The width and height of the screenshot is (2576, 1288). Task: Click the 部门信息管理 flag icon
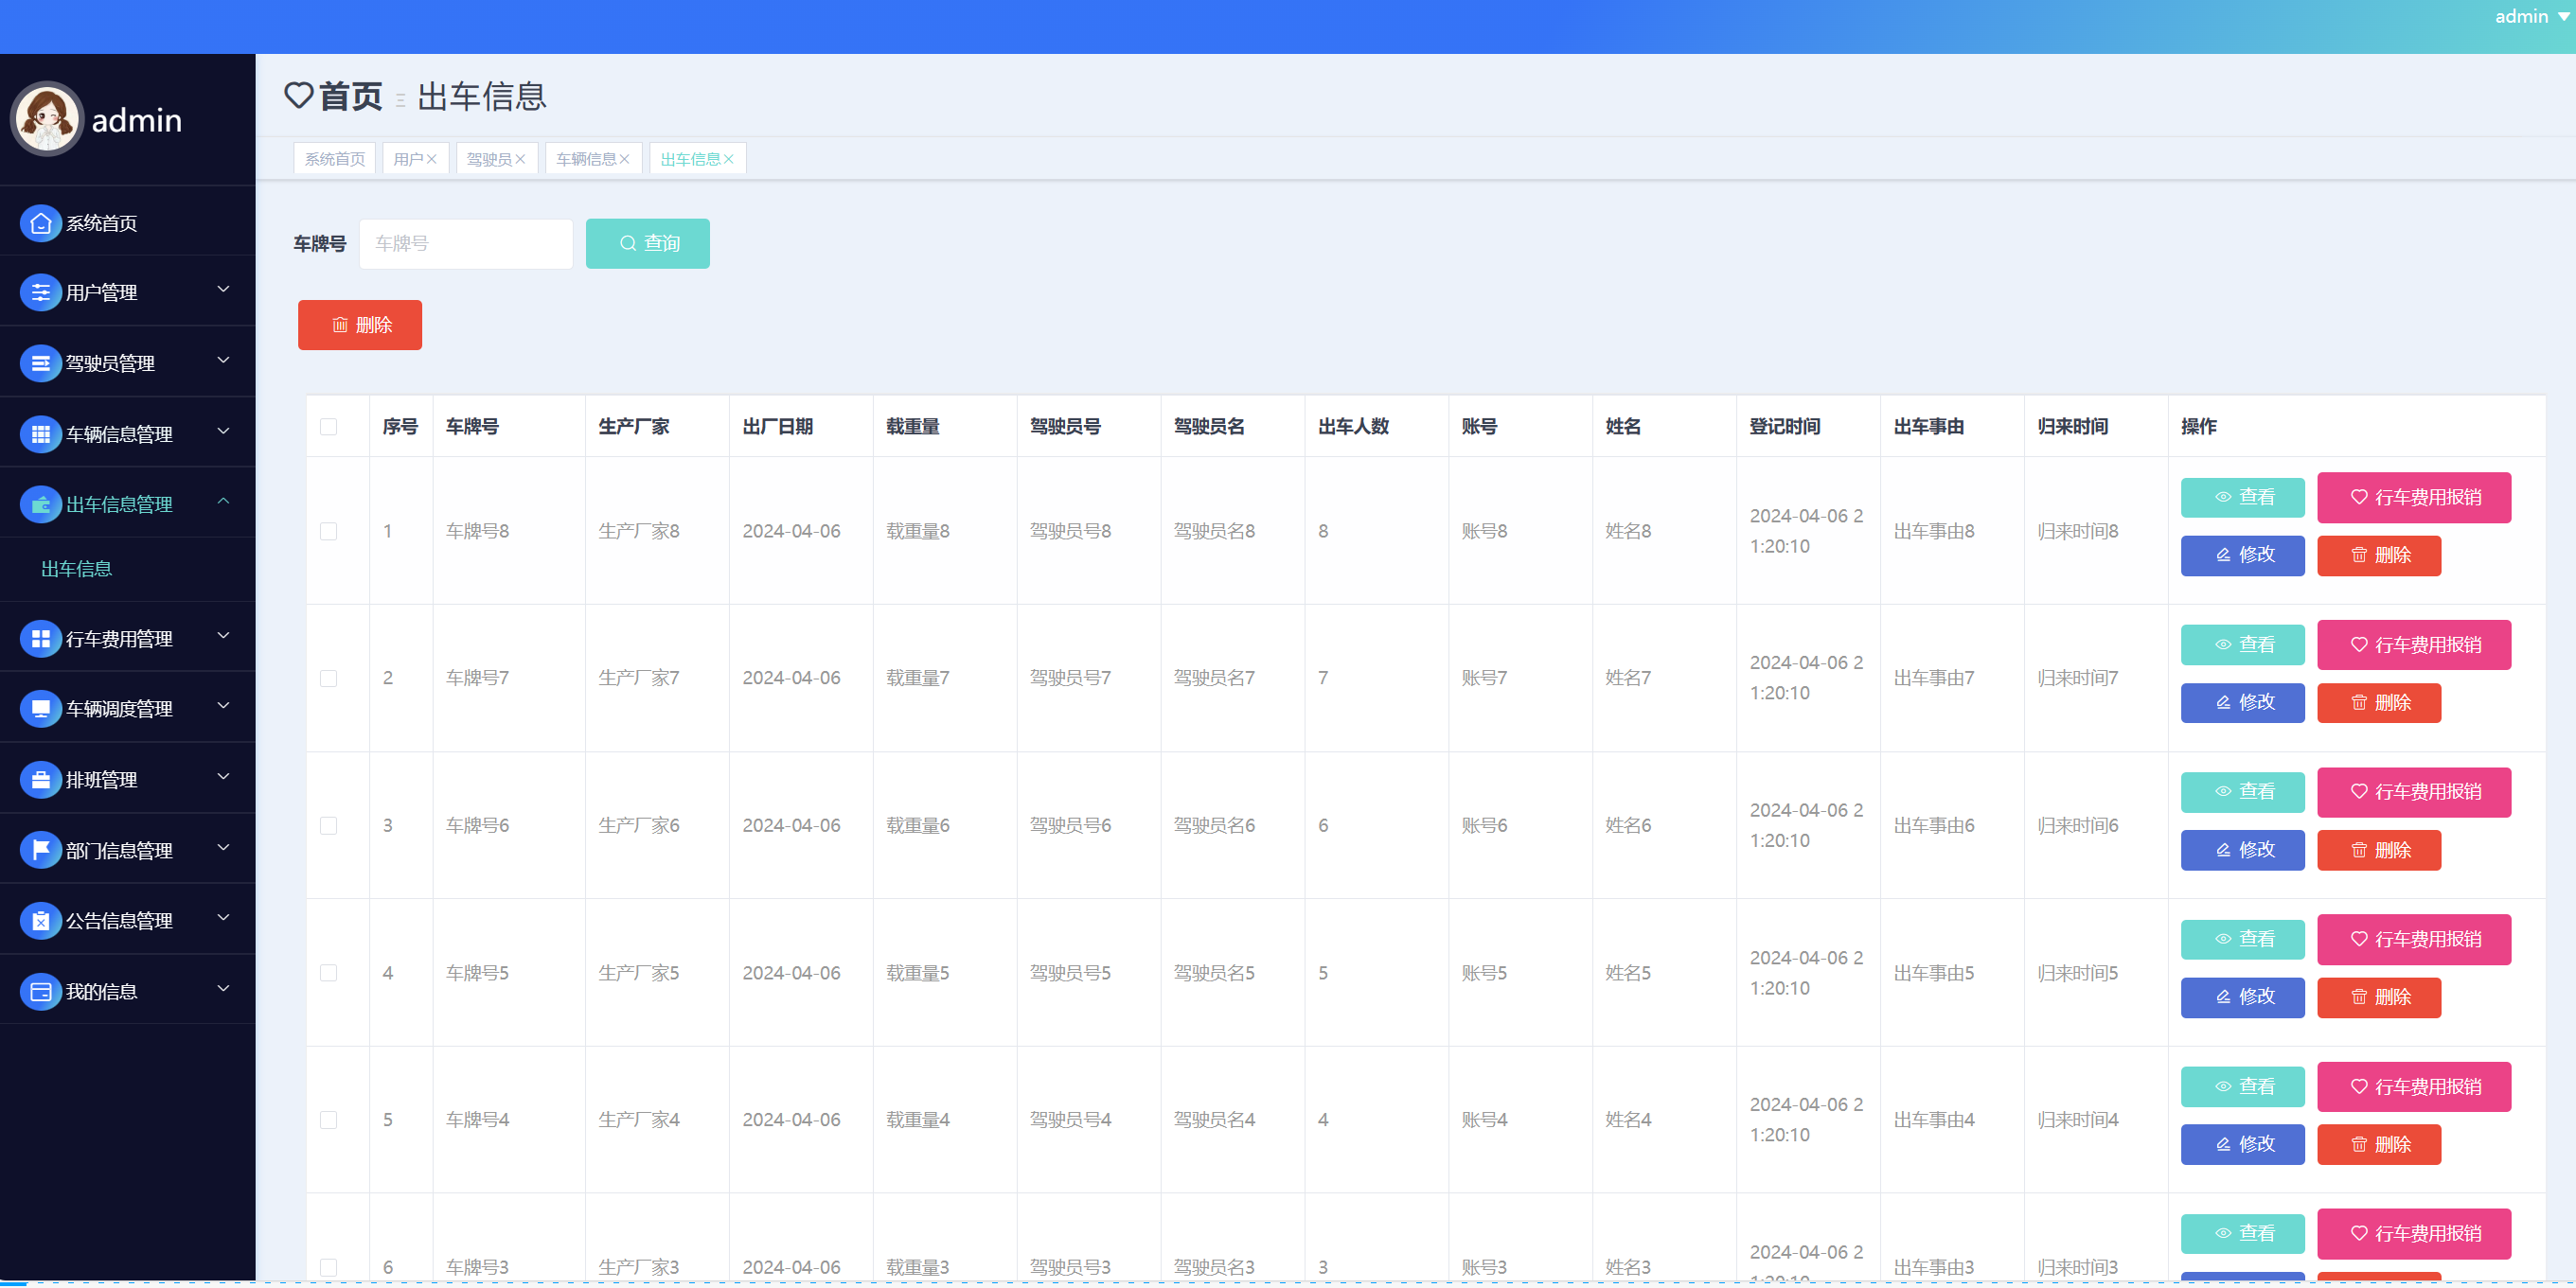coord(40,850)
